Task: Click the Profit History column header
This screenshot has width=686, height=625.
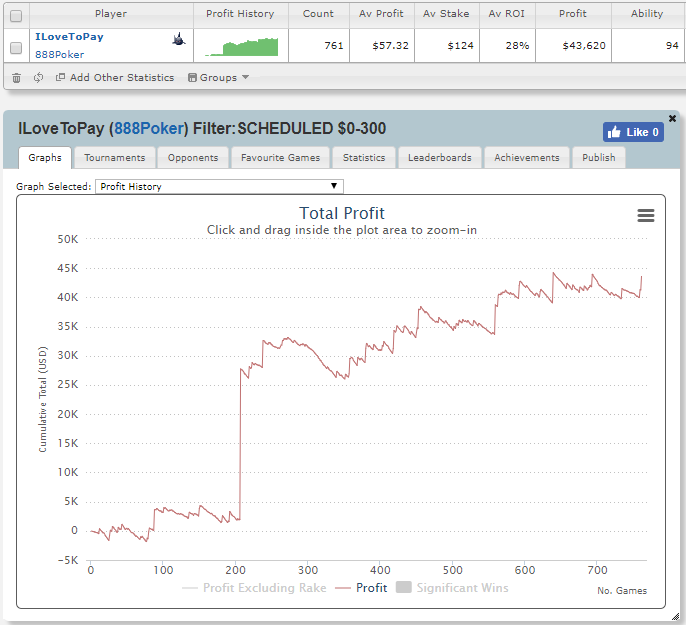Action: [x=240, y=14]
